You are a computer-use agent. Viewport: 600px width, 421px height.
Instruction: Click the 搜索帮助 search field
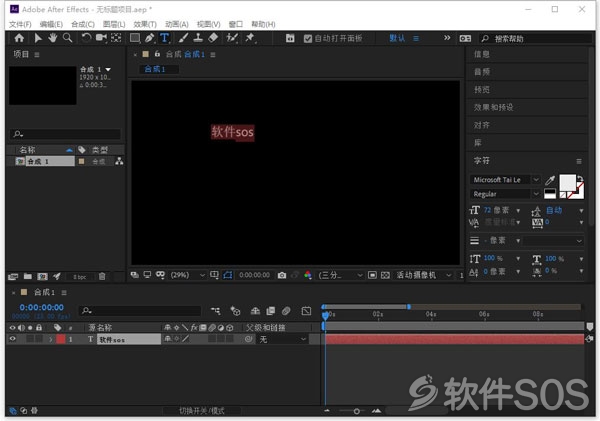click(535, 38)
